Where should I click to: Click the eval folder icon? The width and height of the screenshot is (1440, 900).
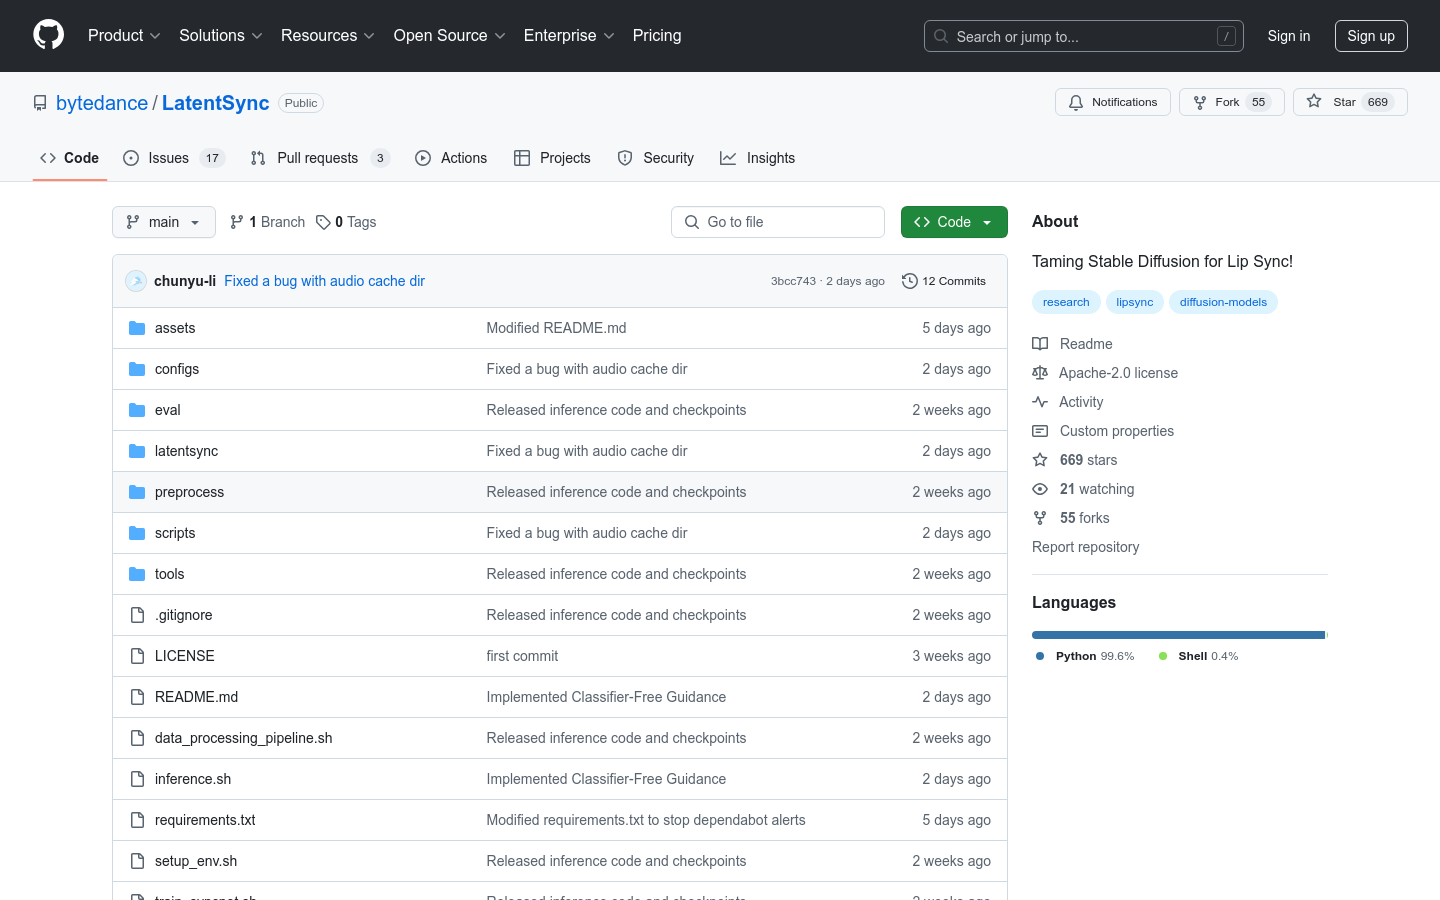pos(137,410)
